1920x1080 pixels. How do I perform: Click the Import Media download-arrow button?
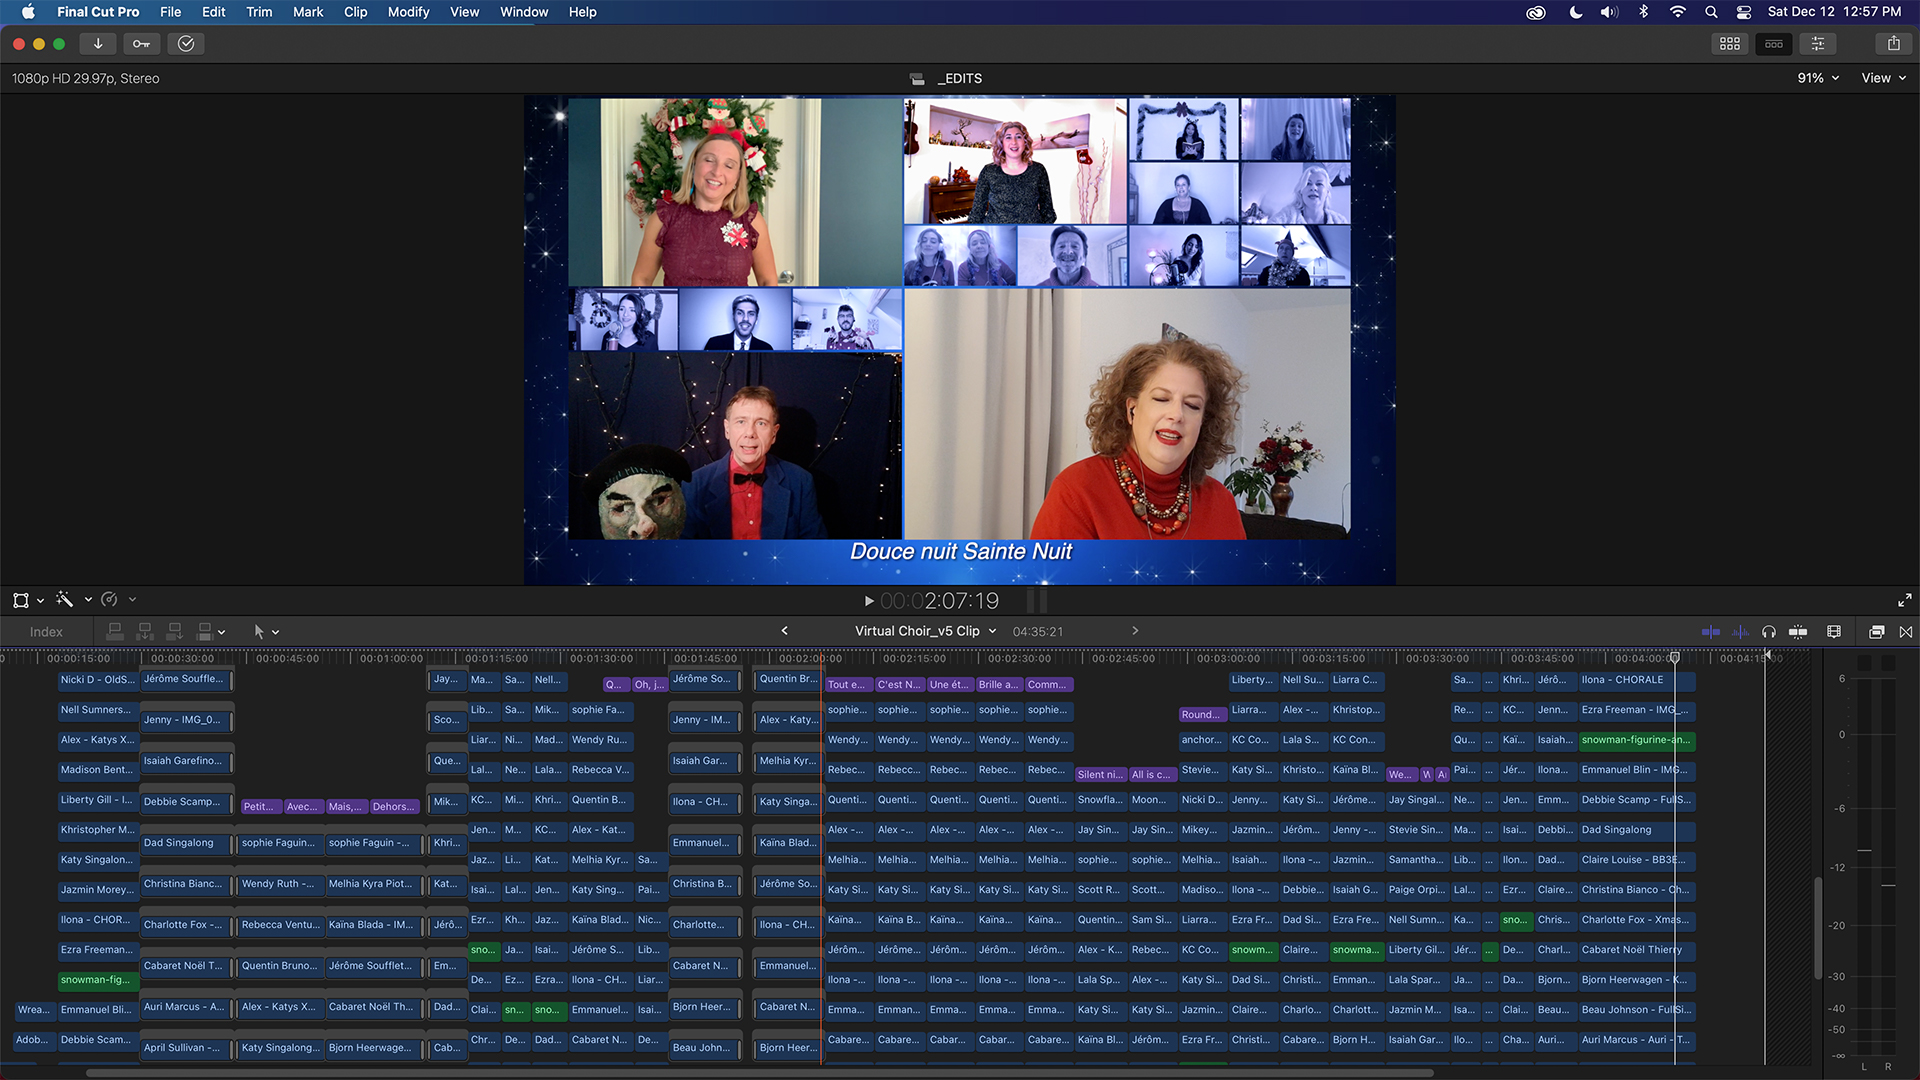(98, 44)
